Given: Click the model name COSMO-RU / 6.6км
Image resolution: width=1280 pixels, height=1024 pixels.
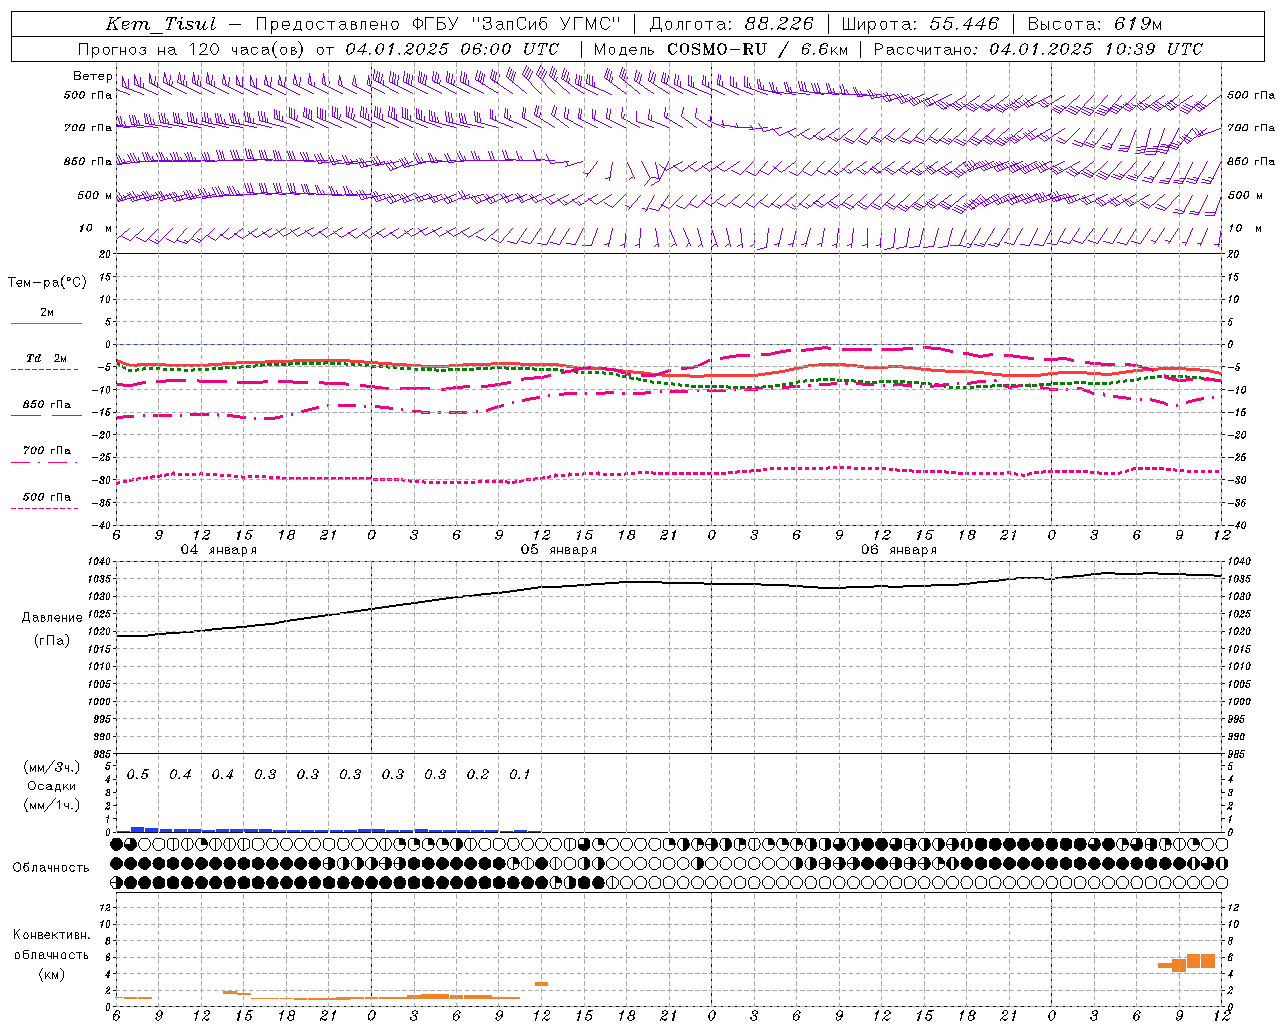Looking at the screenshot, I should tap(757, 49).
